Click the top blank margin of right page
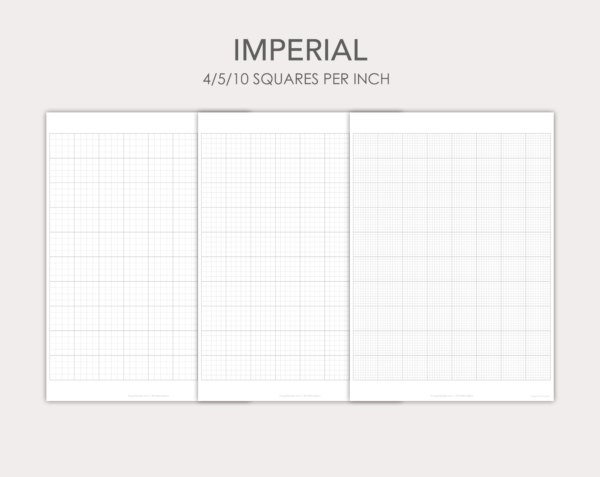This screenshot has height=477, width=600. click(x=452, y=122)
